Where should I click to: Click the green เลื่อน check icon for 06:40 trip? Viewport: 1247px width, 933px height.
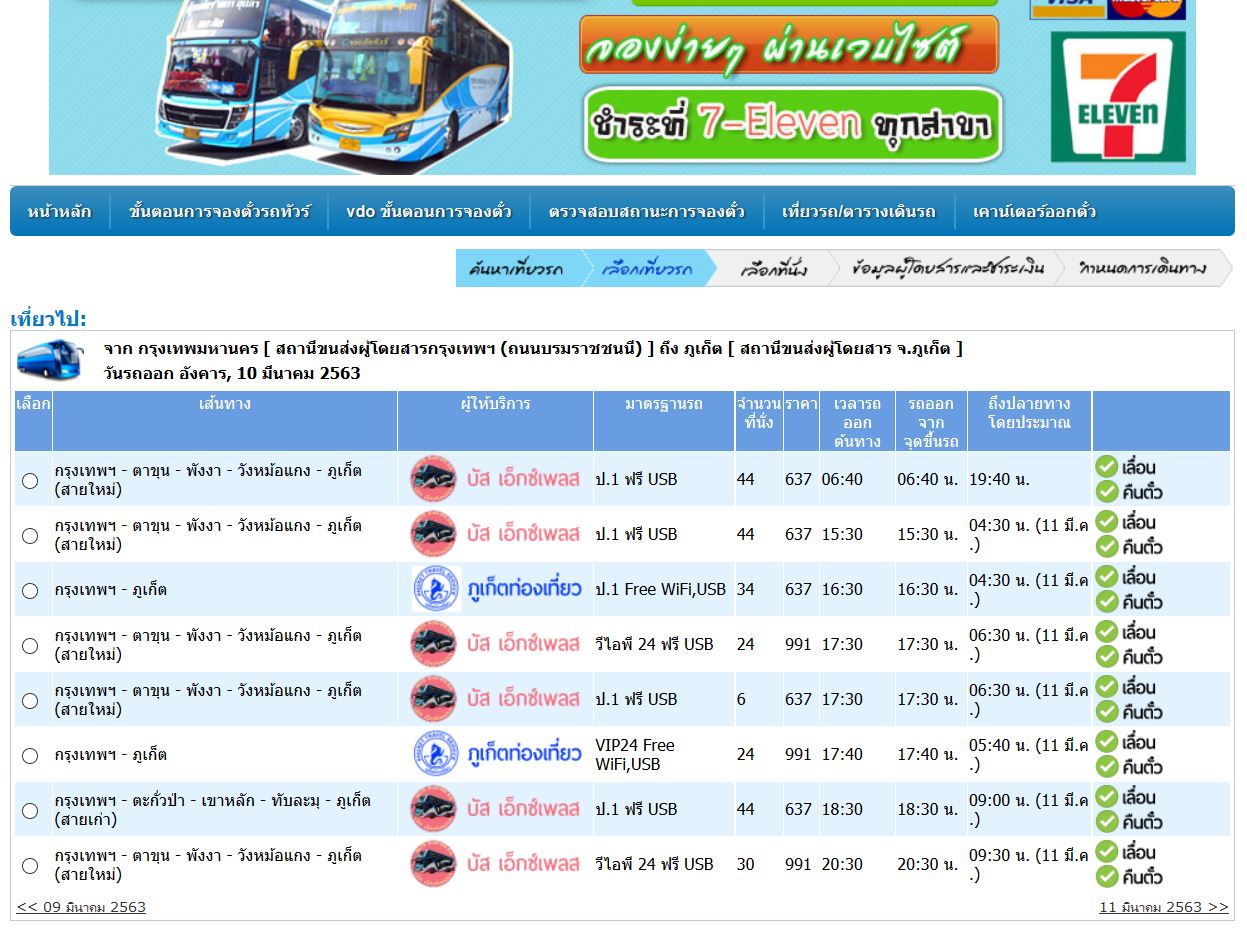coord(1106,466)
